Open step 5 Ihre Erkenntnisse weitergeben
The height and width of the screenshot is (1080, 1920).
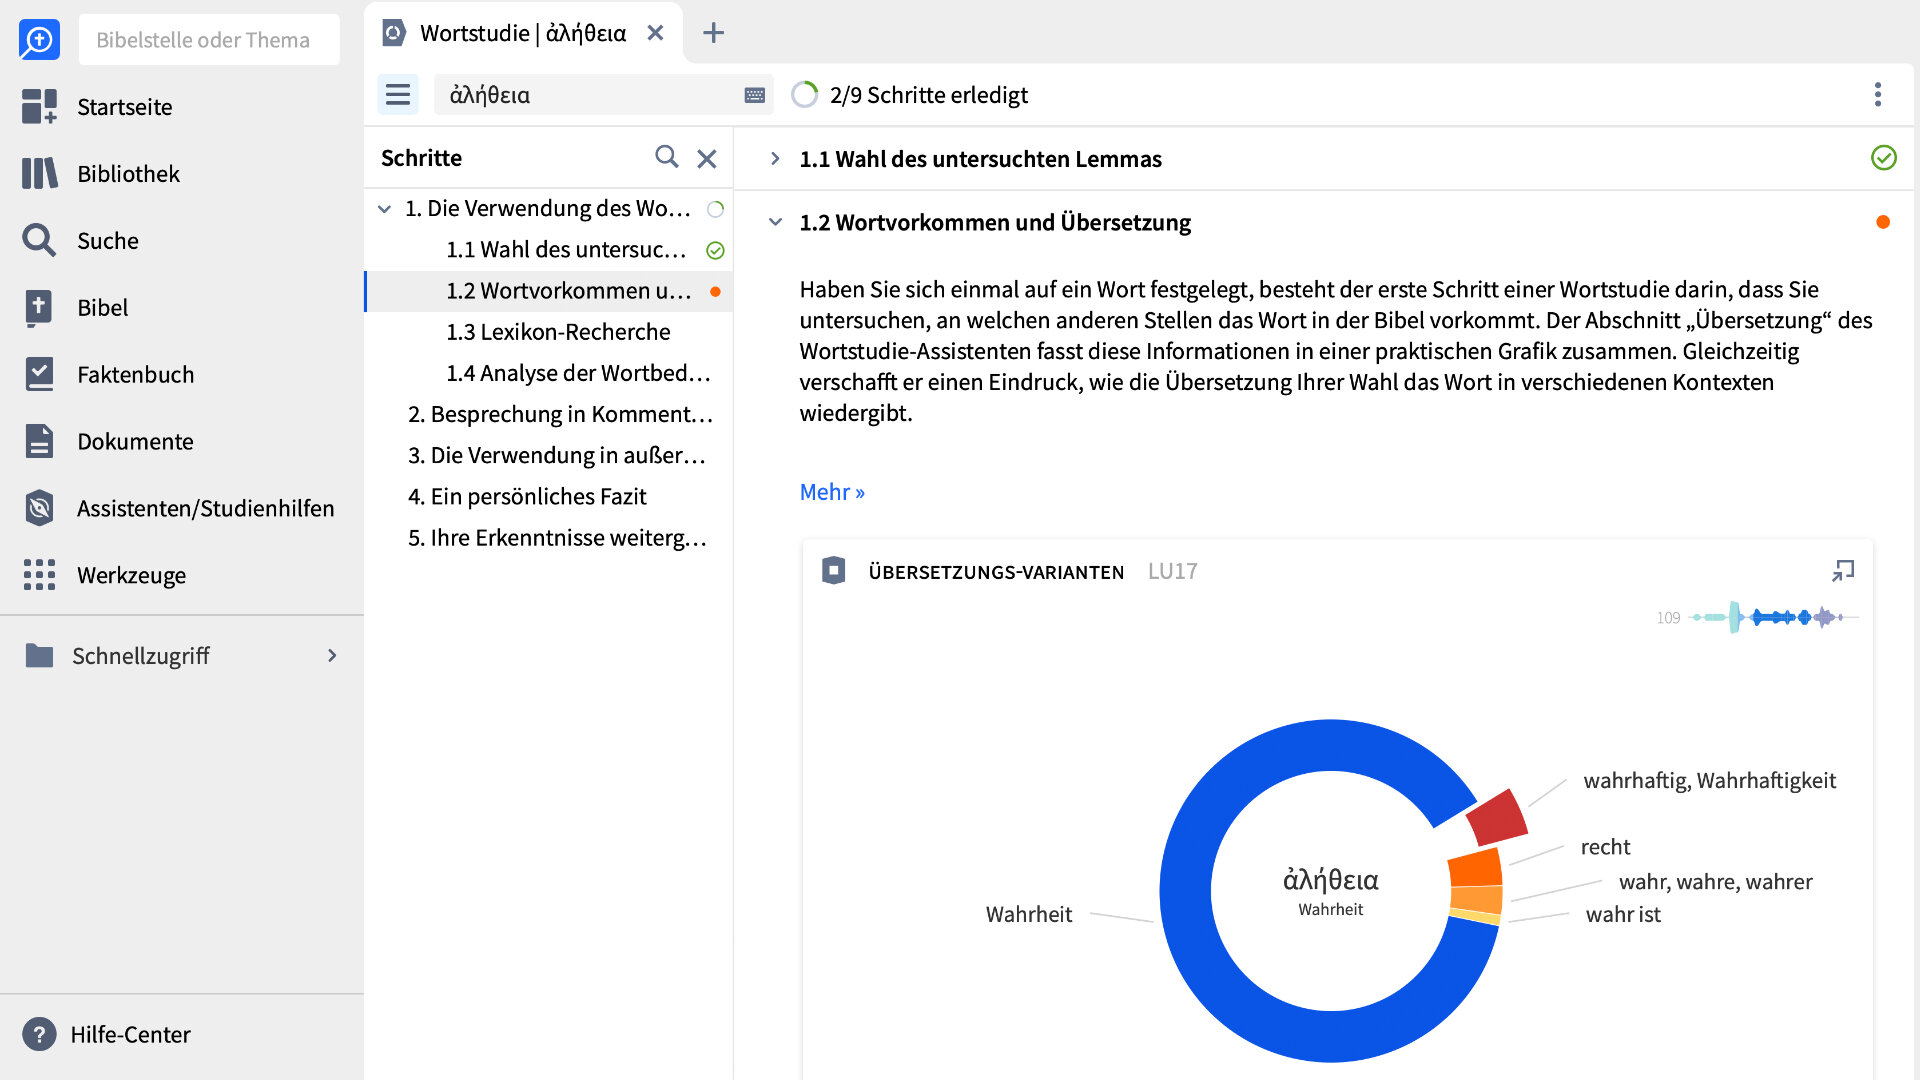pos(557,538)
